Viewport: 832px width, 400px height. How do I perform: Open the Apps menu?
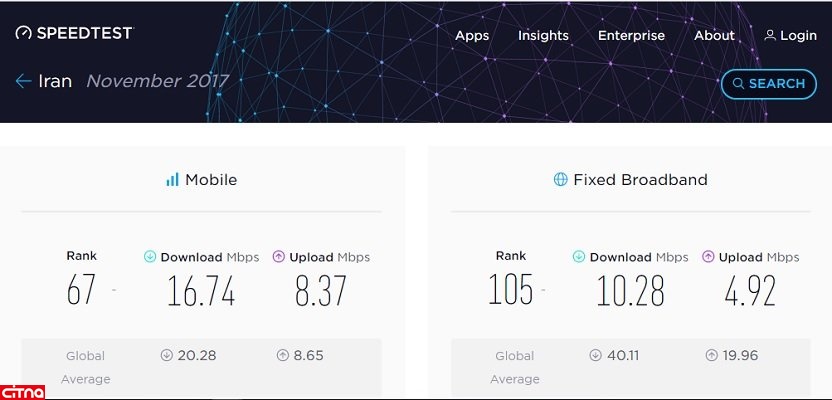tap(472, 35)
